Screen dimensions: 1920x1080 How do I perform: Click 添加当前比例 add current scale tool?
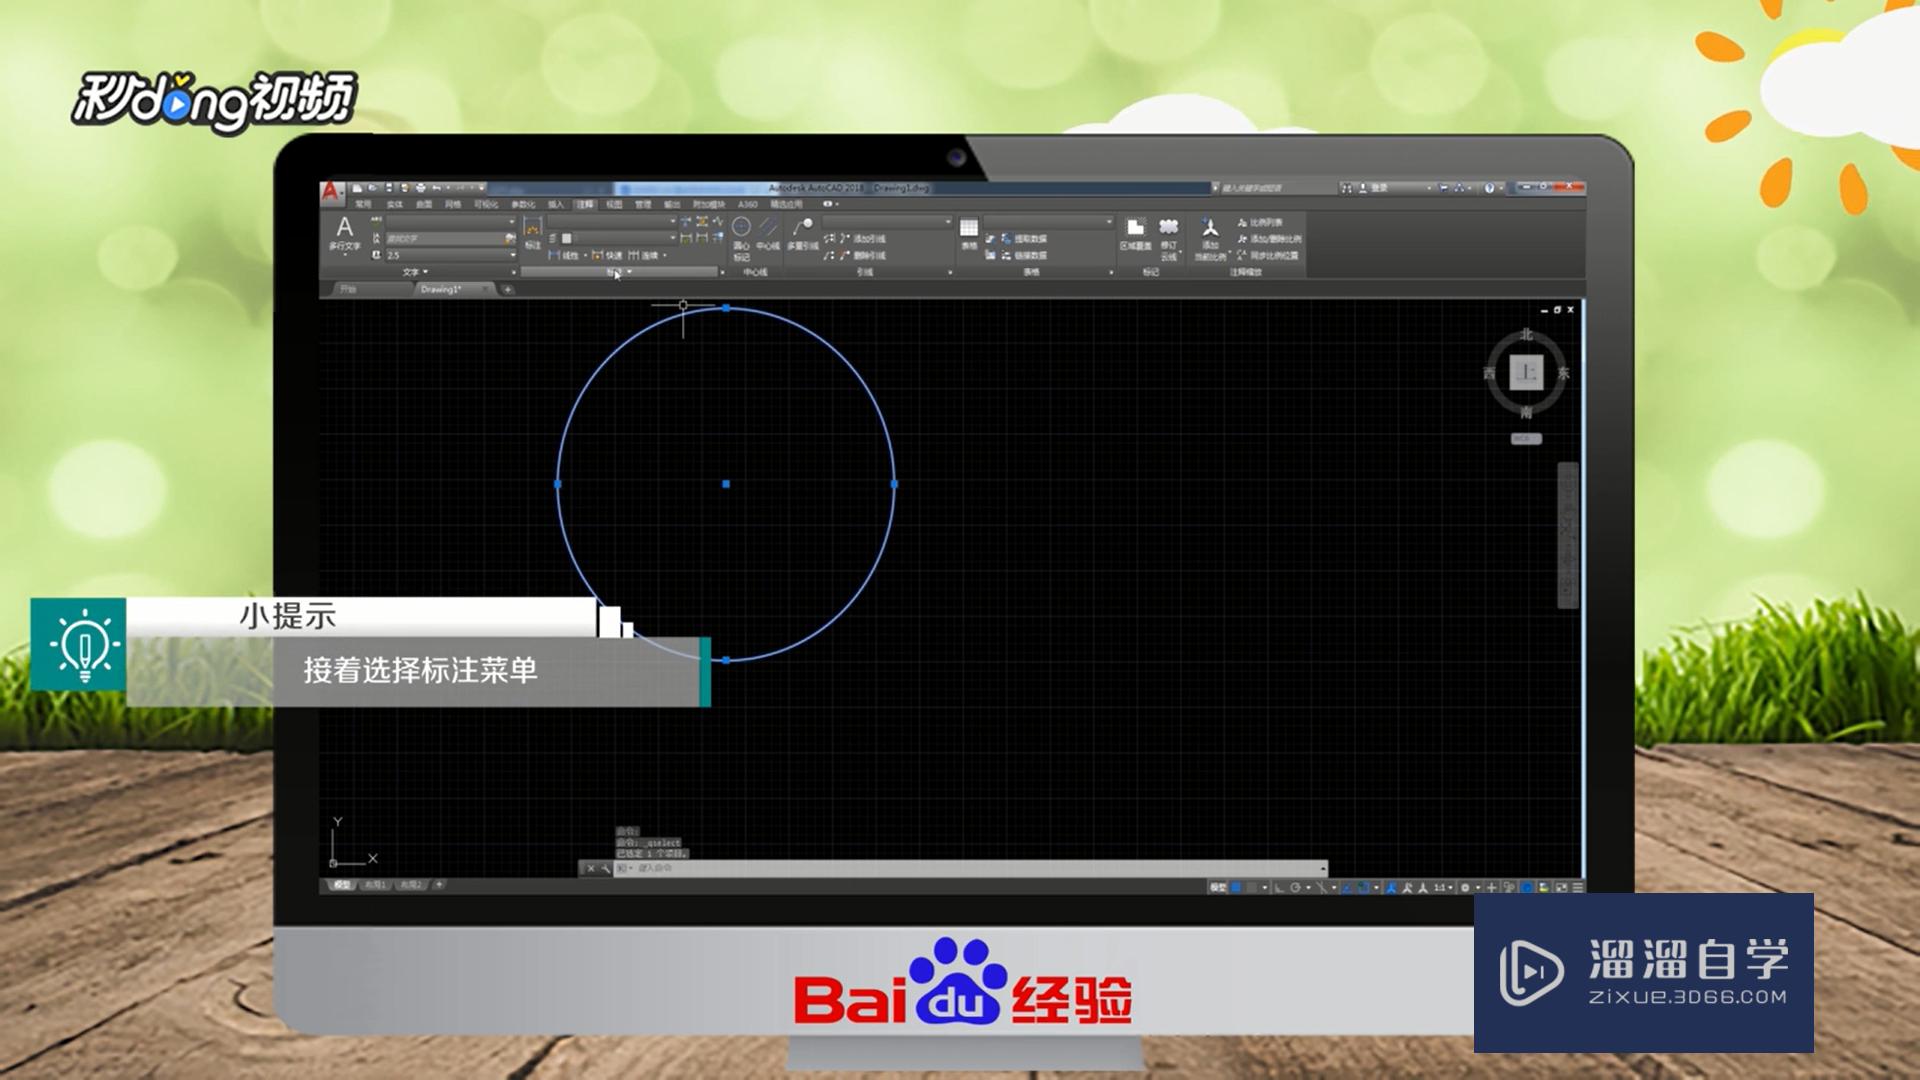click(1210, 238)
